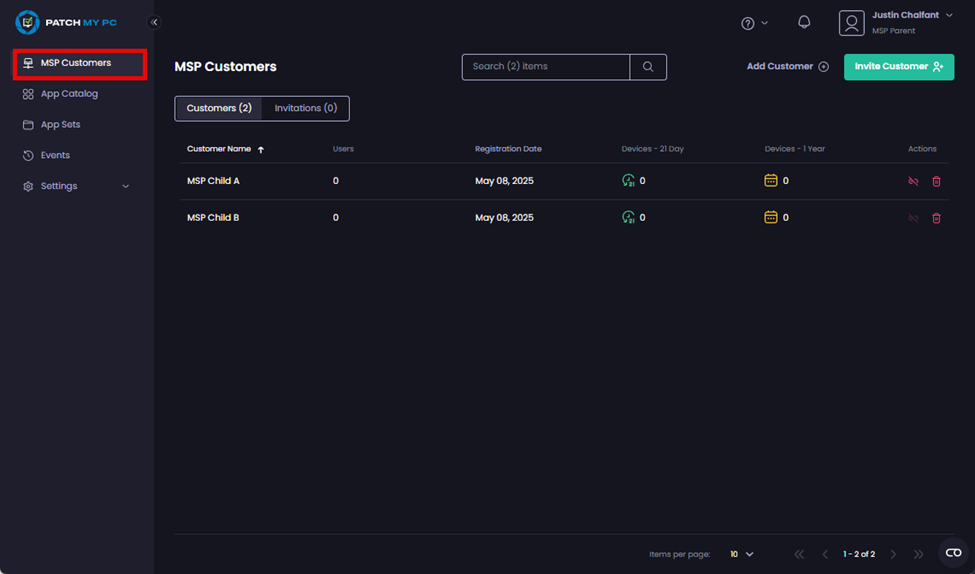The image size is (975, 574).
Task: Click the Patch My PC logo
Action: [x=67, y=22]
